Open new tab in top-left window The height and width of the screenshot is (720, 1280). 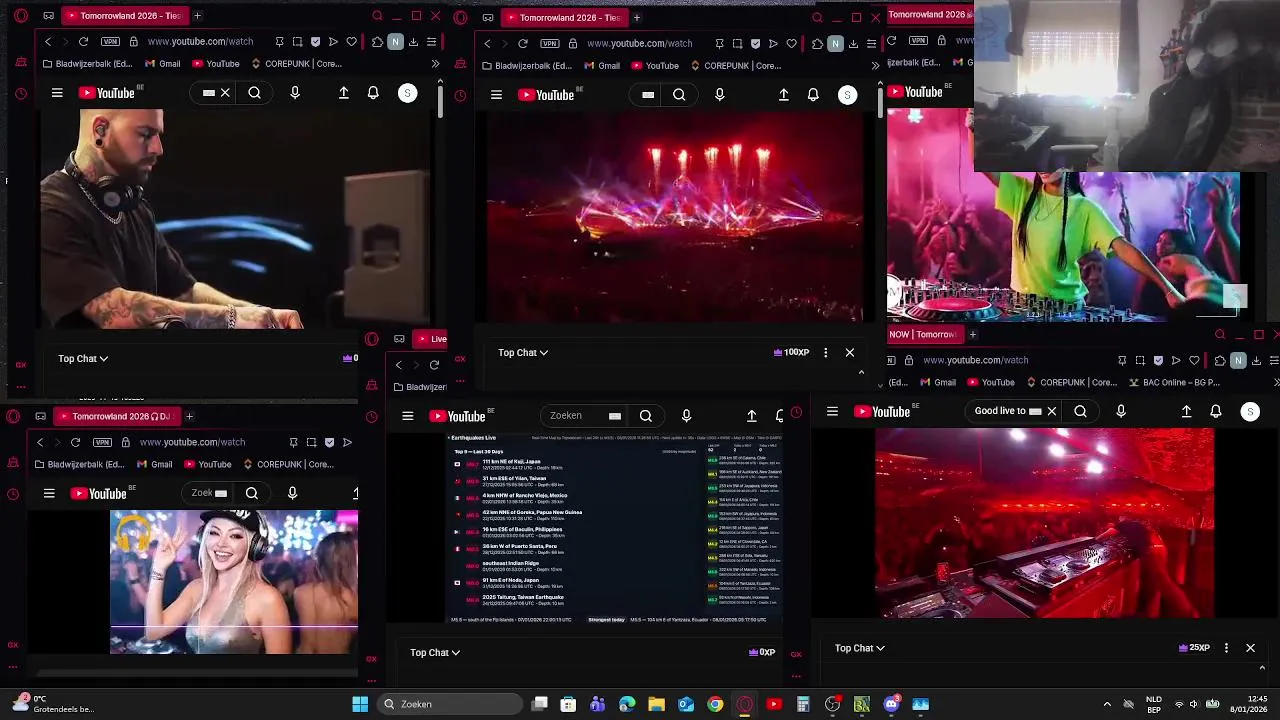(x=197, y=16)
